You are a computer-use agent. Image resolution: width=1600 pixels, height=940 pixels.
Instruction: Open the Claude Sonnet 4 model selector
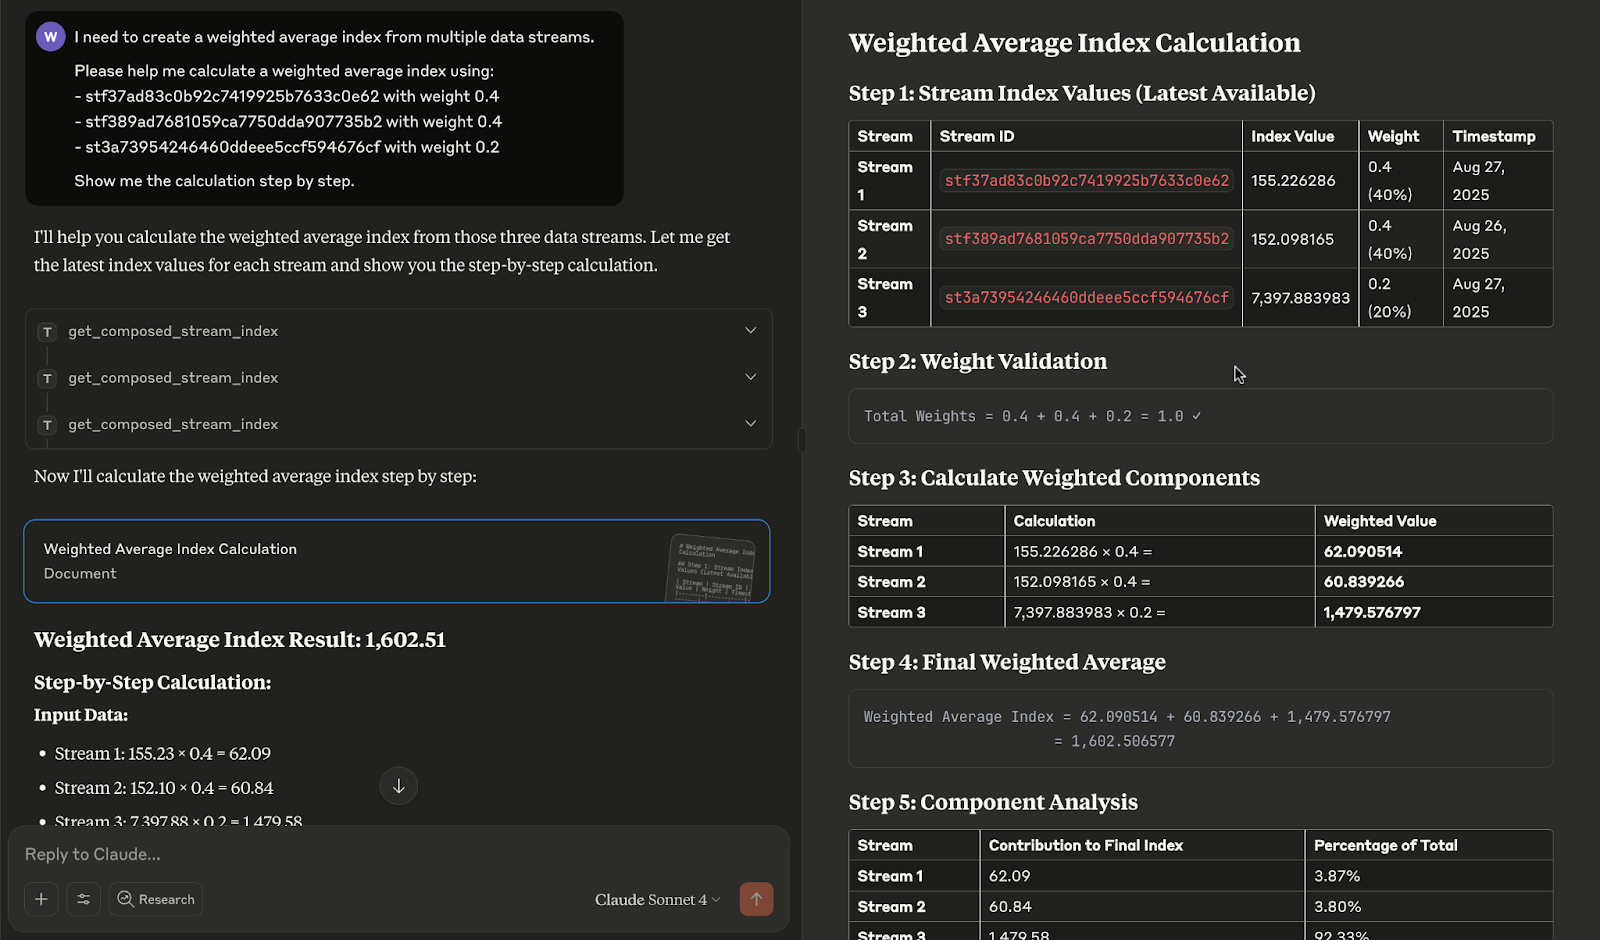tap(657, 899)
